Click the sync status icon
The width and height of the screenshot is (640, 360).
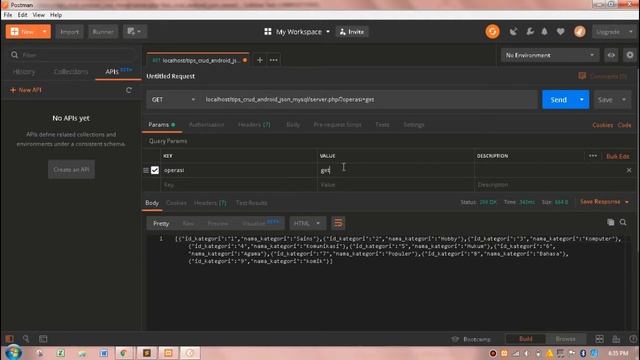coord(492,32)
